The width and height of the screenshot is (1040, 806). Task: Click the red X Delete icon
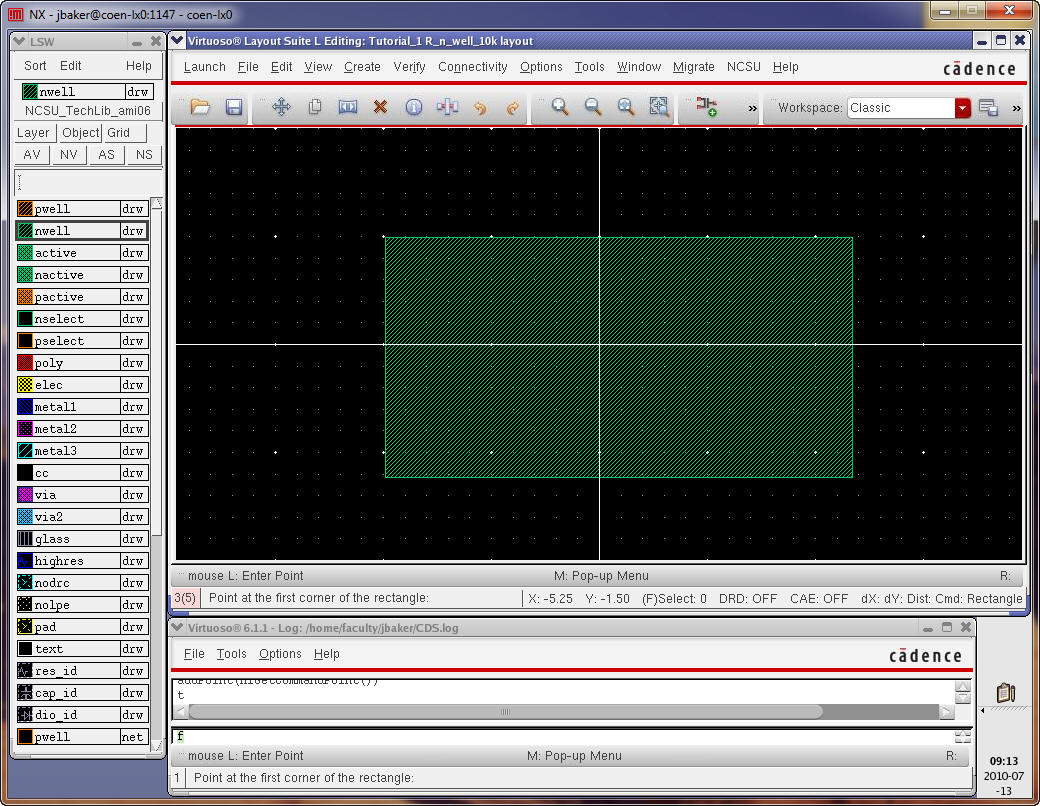pos(380,107)
